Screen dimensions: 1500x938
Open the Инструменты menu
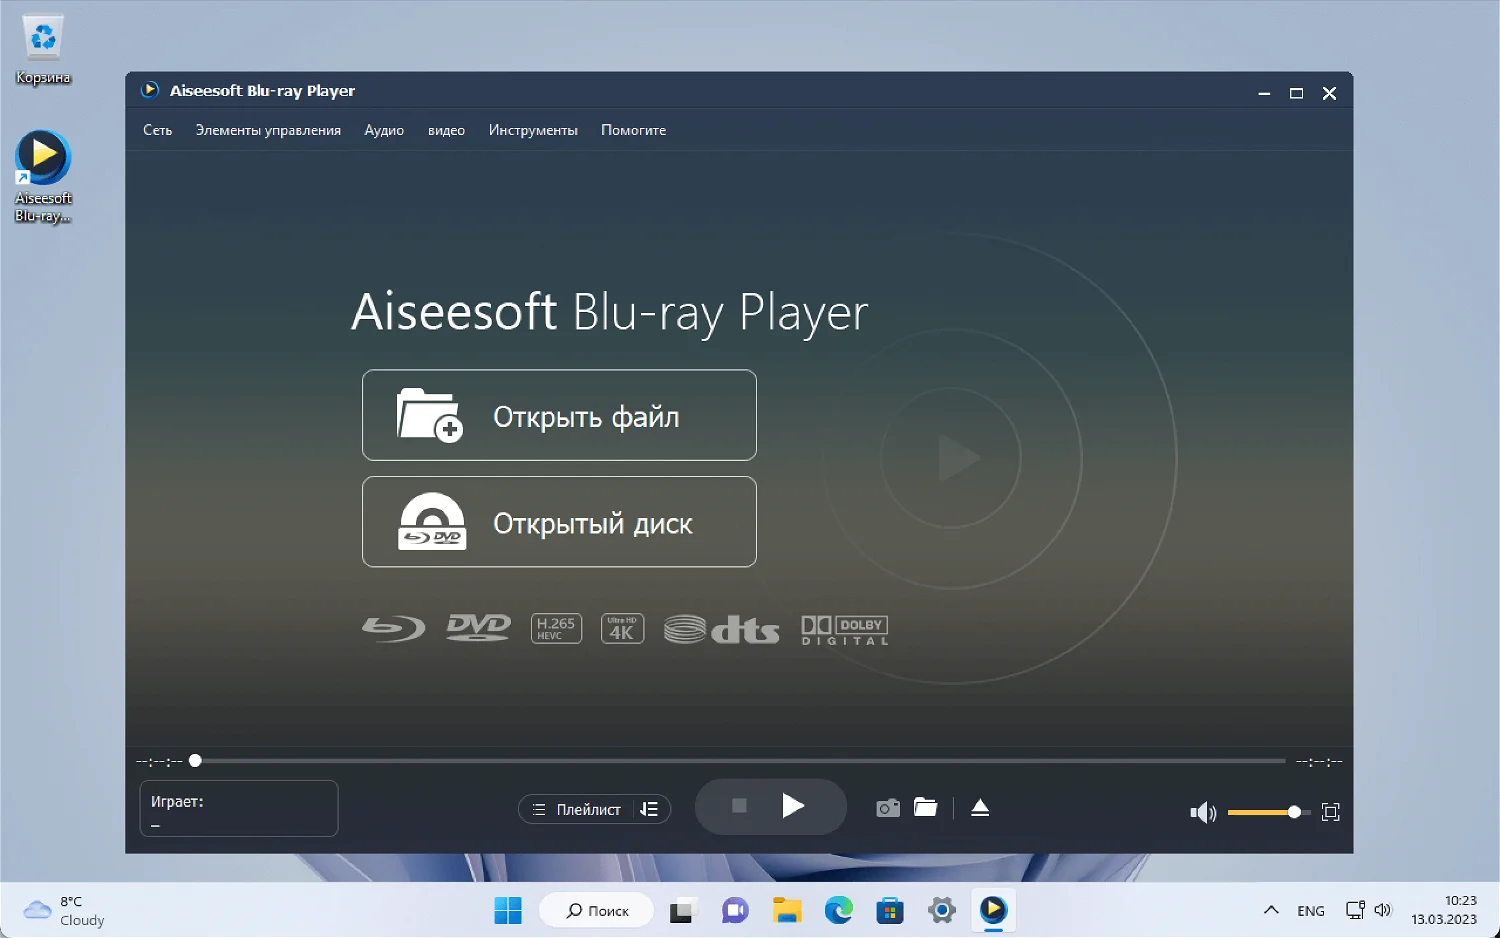[533, 130]
